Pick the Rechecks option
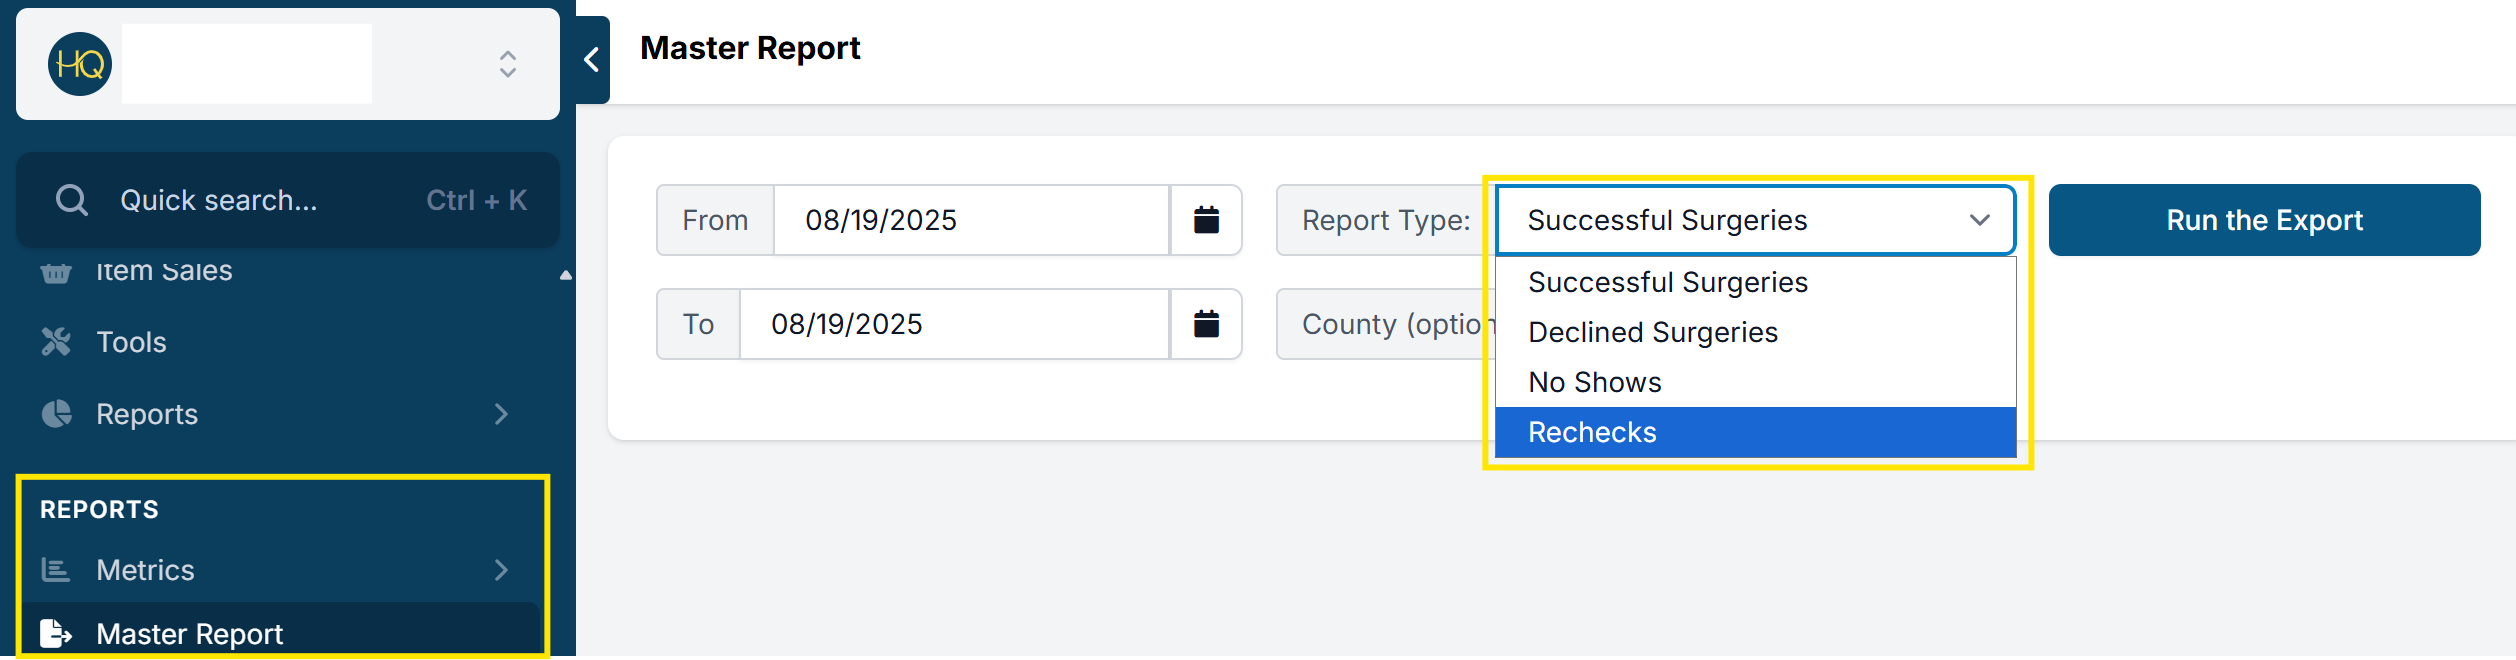The image size is (2516, 660). click(x=1593, y=432)
